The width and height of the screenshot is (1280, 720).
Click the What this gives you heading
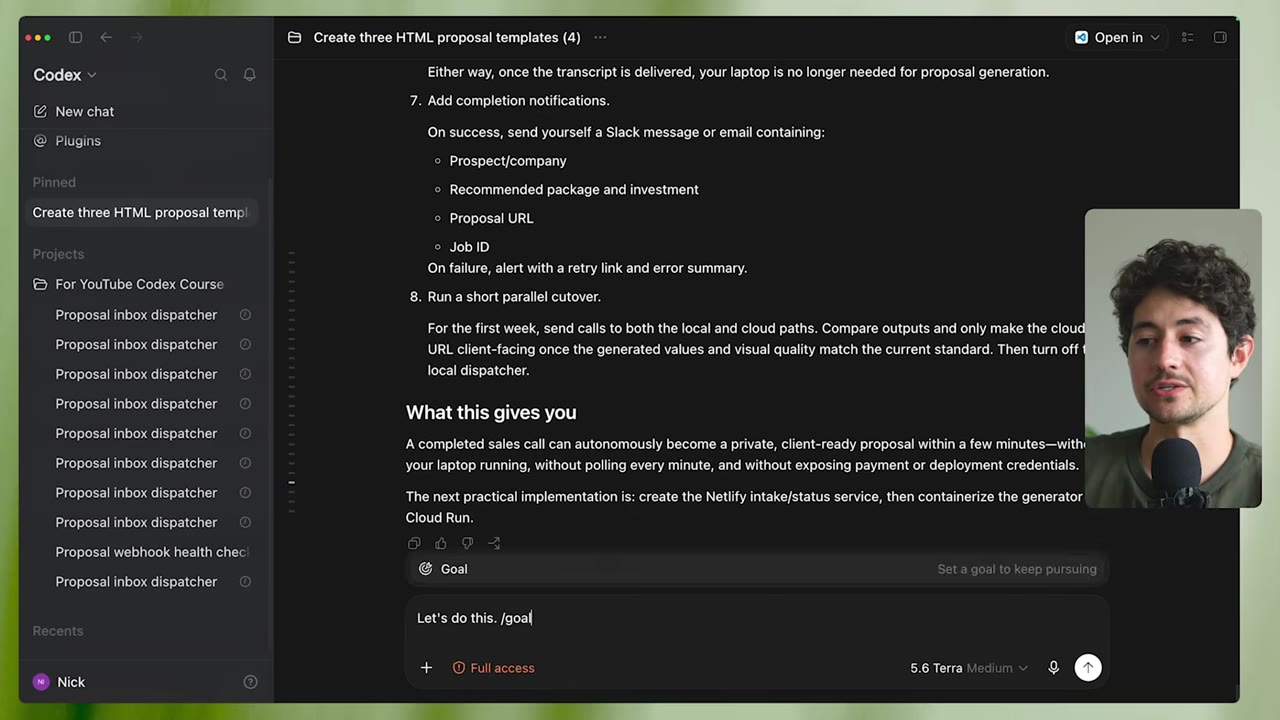point(491,412)
